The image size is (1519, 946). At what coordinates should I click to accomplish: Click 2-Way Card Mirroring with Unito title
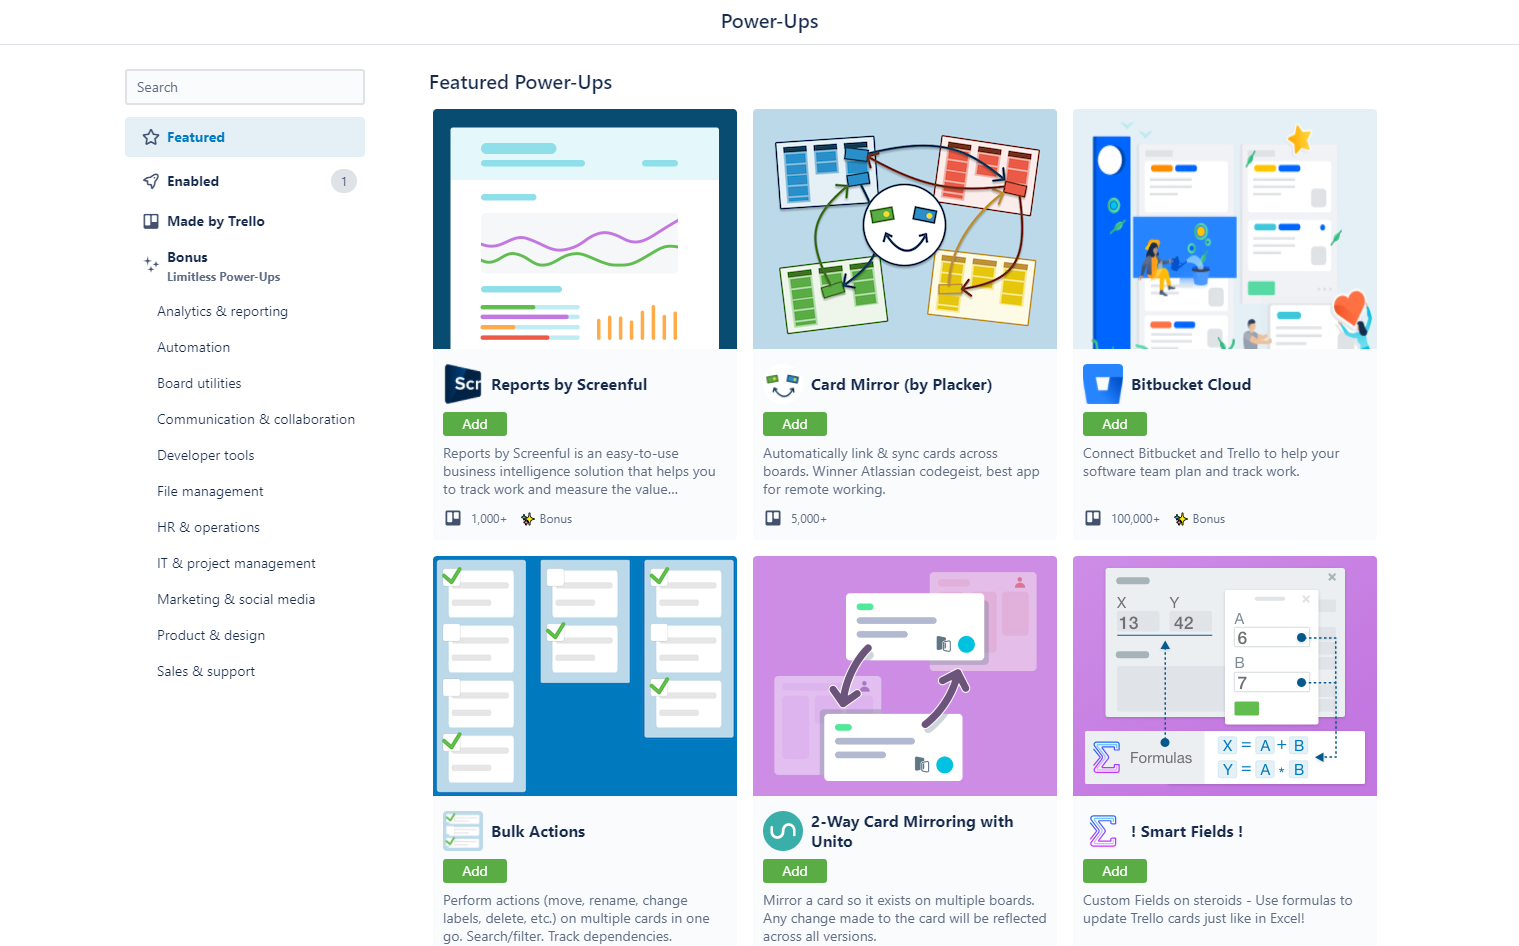click(912, 831)
